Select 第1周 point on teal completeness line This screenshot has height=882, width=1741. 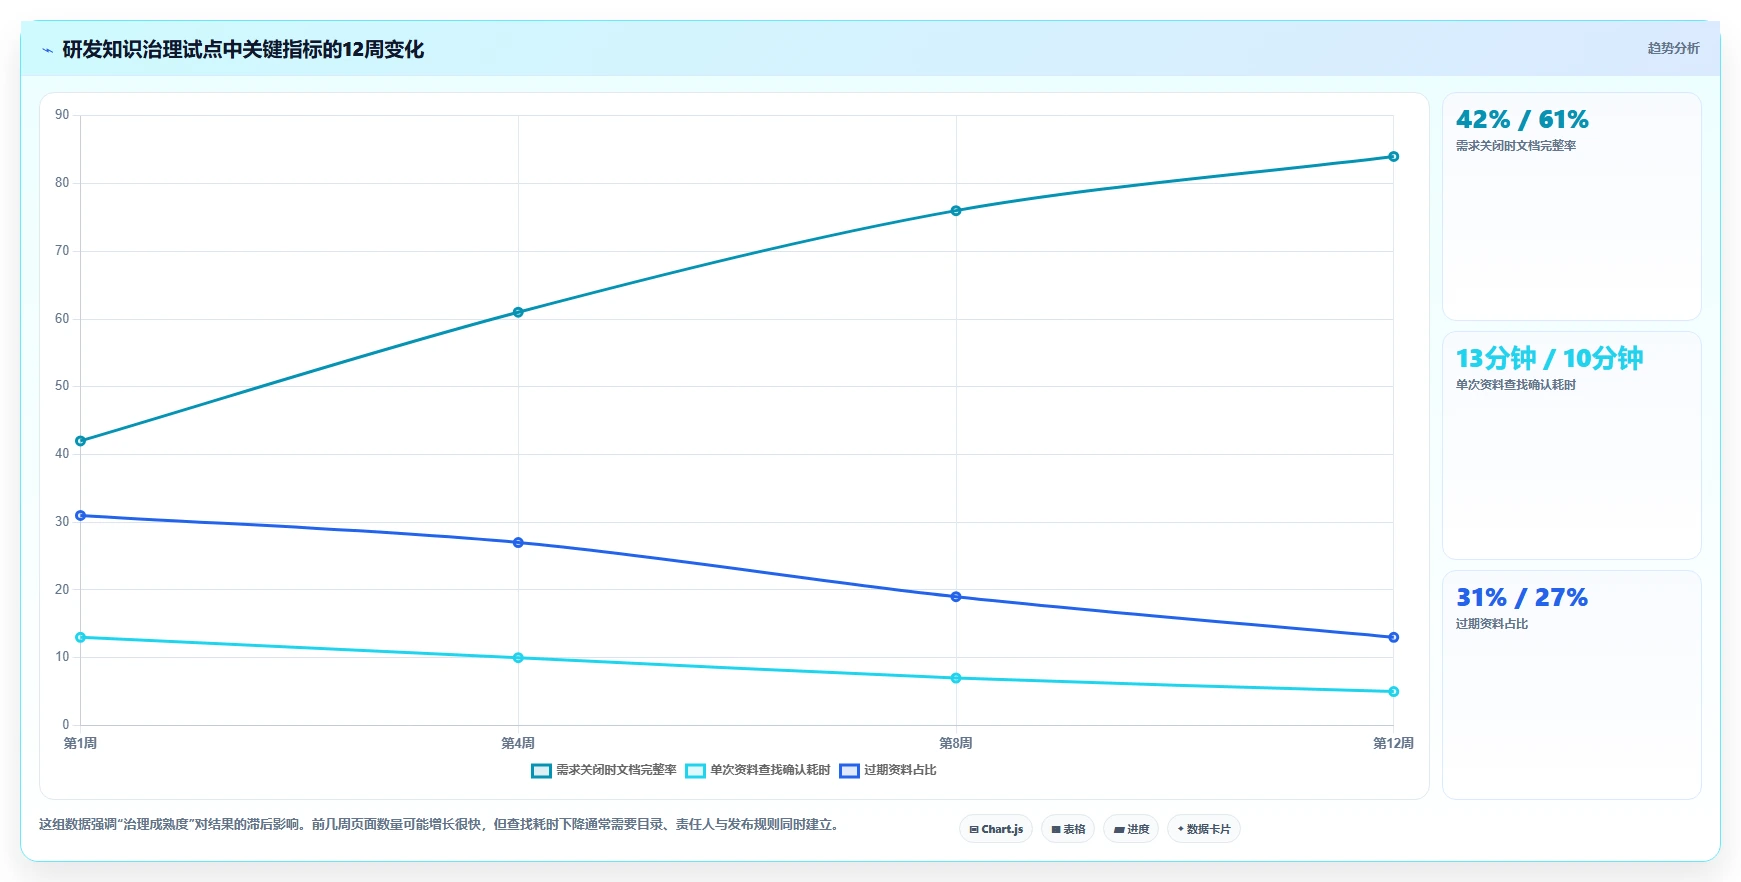tap(81, 441)
